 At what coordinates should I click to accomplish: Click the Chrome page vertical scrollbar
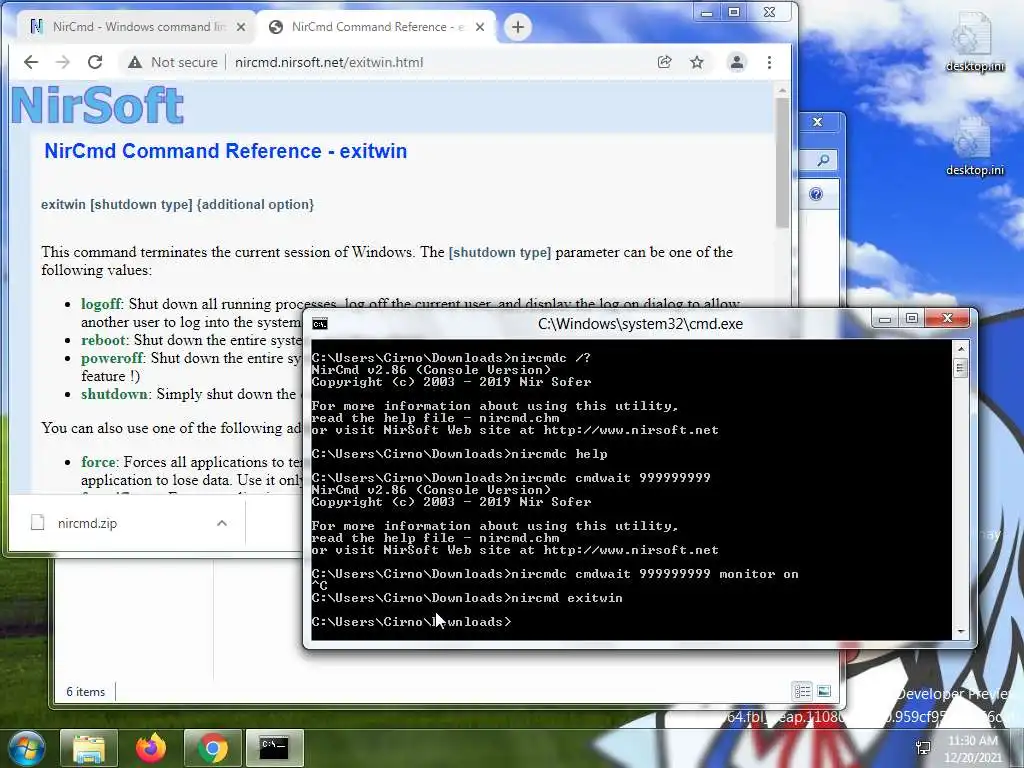(x=782, y=163)
